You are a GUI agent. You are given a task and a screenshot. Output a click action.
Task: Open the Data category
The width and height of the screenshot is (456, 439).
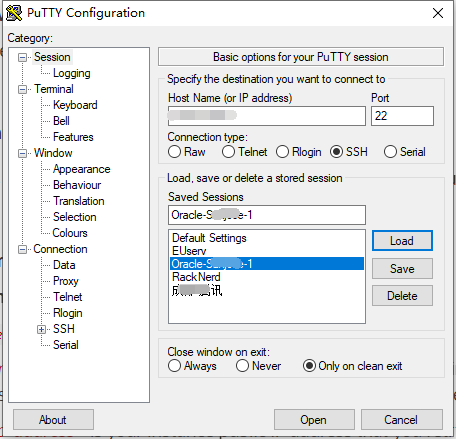click(x=64, y=265)
